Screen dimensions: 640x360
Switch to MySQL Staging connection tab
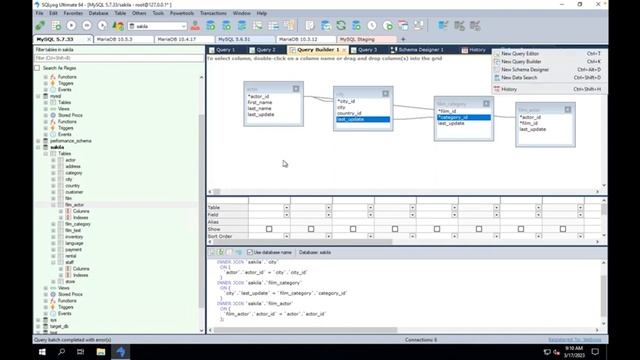(x=366, y=39)
